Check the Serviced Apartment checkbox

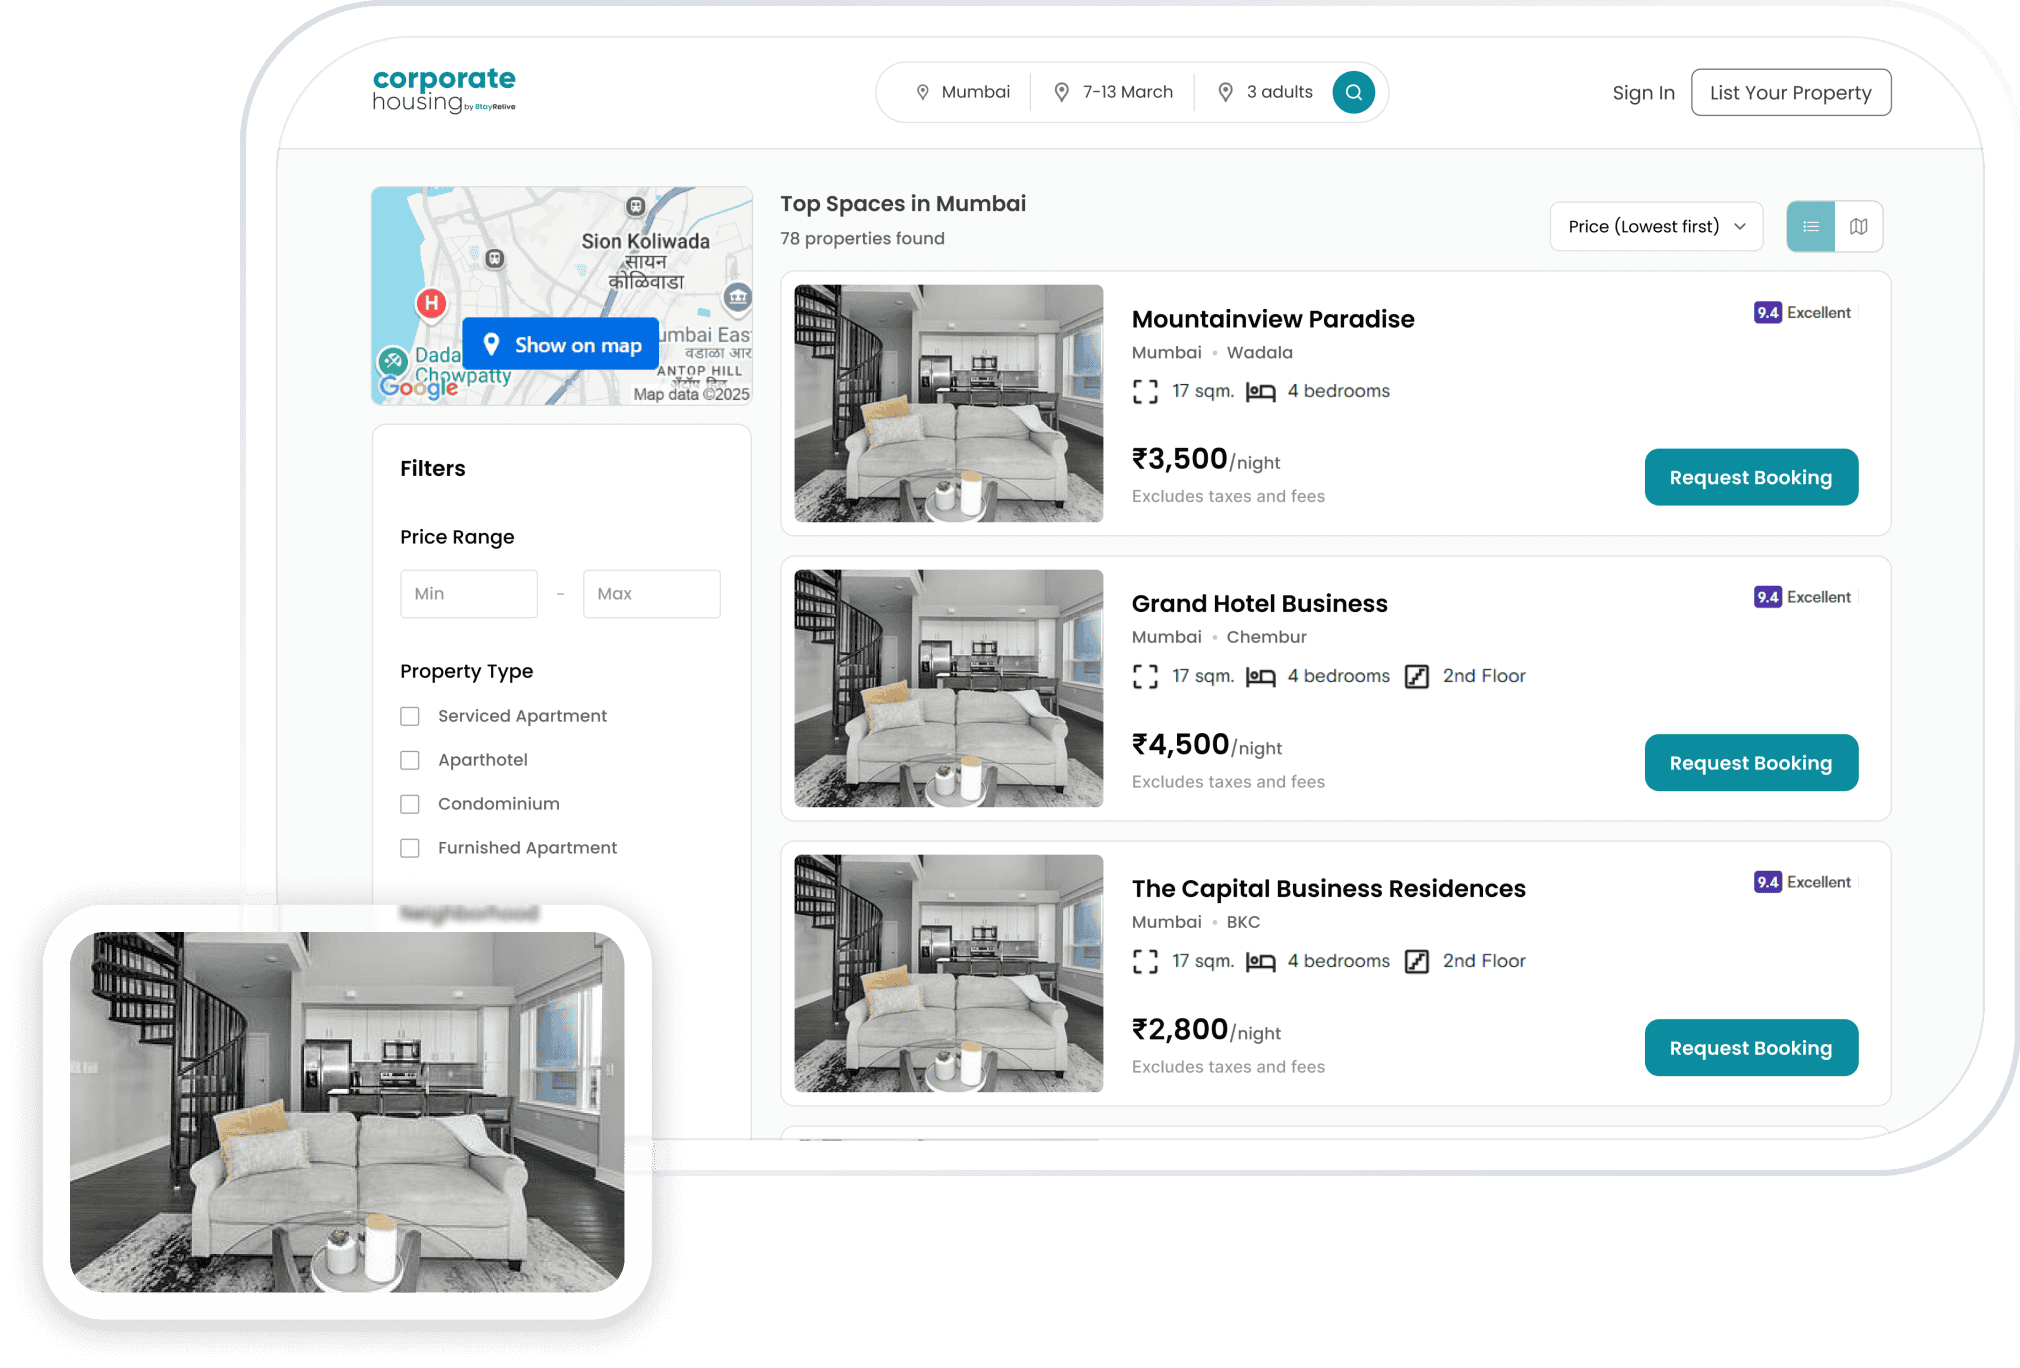point(410,717)
